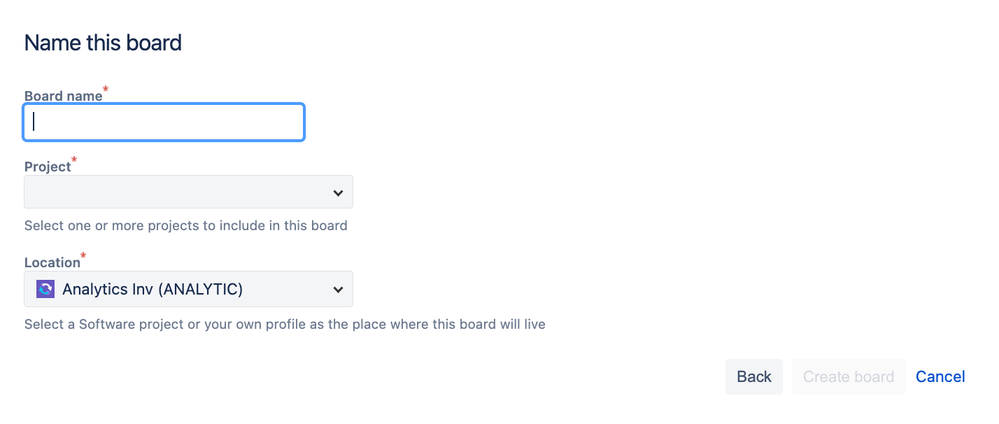The height and width of the screenshot is (424, 999).
Task: Click the 'Name this board' heading
Action: (x=103, y=43)
